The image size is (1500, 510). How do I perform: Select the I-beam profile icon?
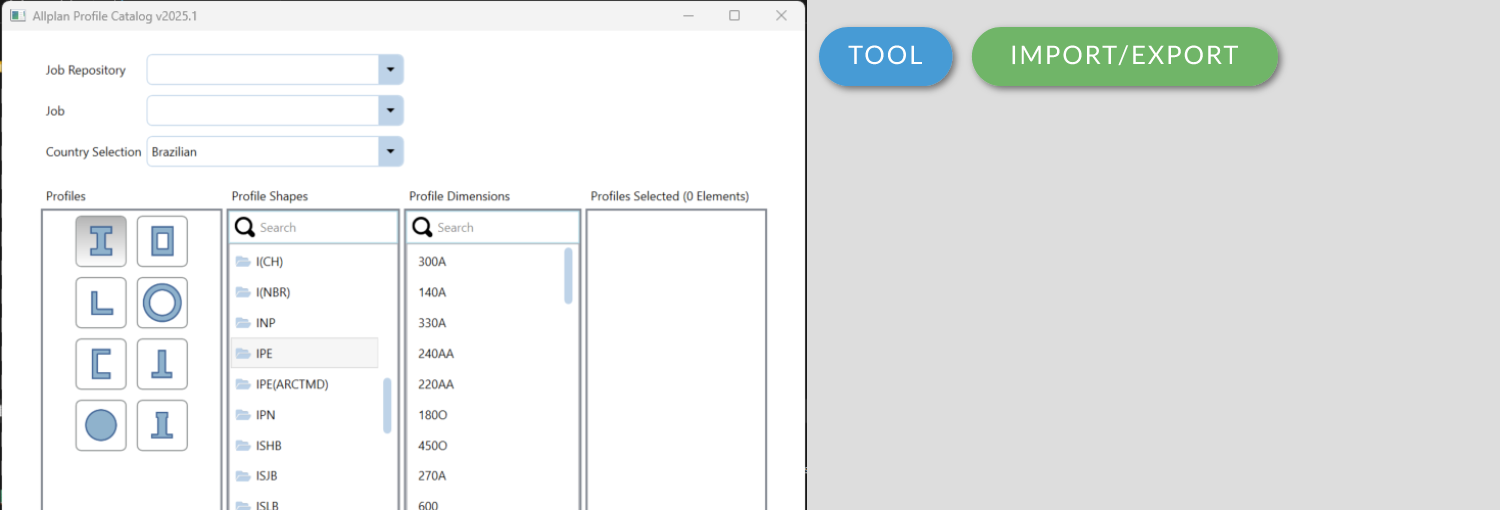[101, 241]
